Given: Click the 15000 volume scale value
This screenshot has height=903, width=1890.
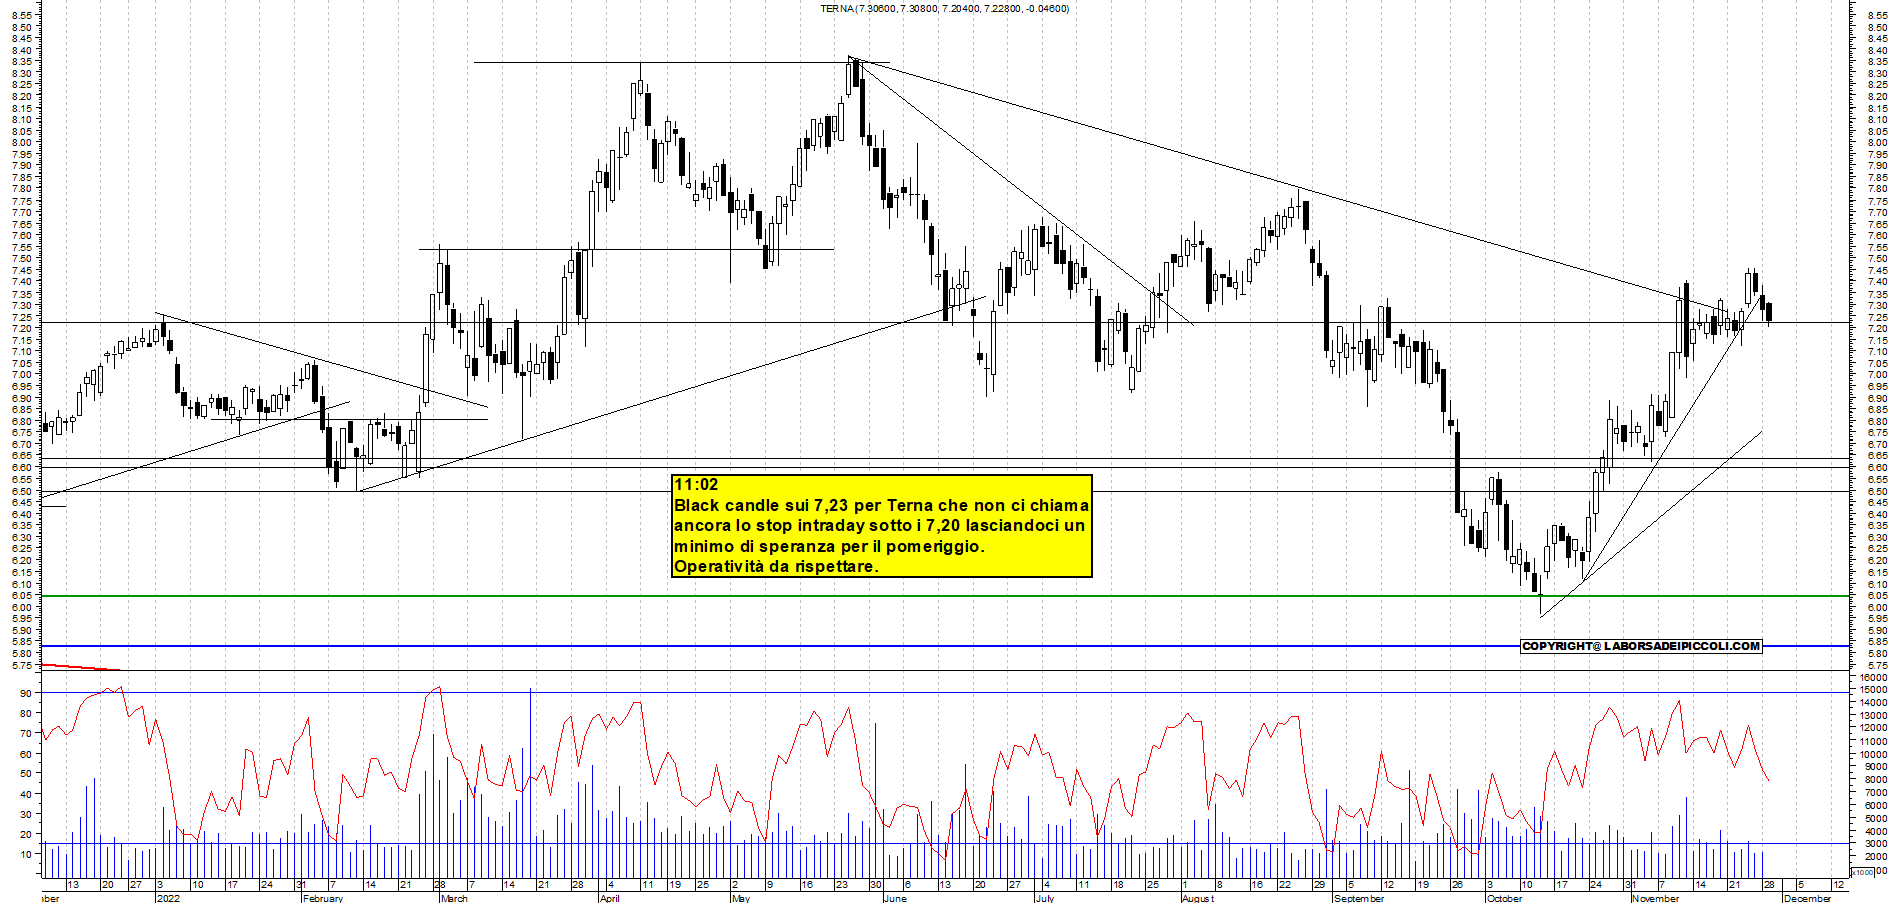Looking at the screenshot, I should click(x=1873, y=690).
